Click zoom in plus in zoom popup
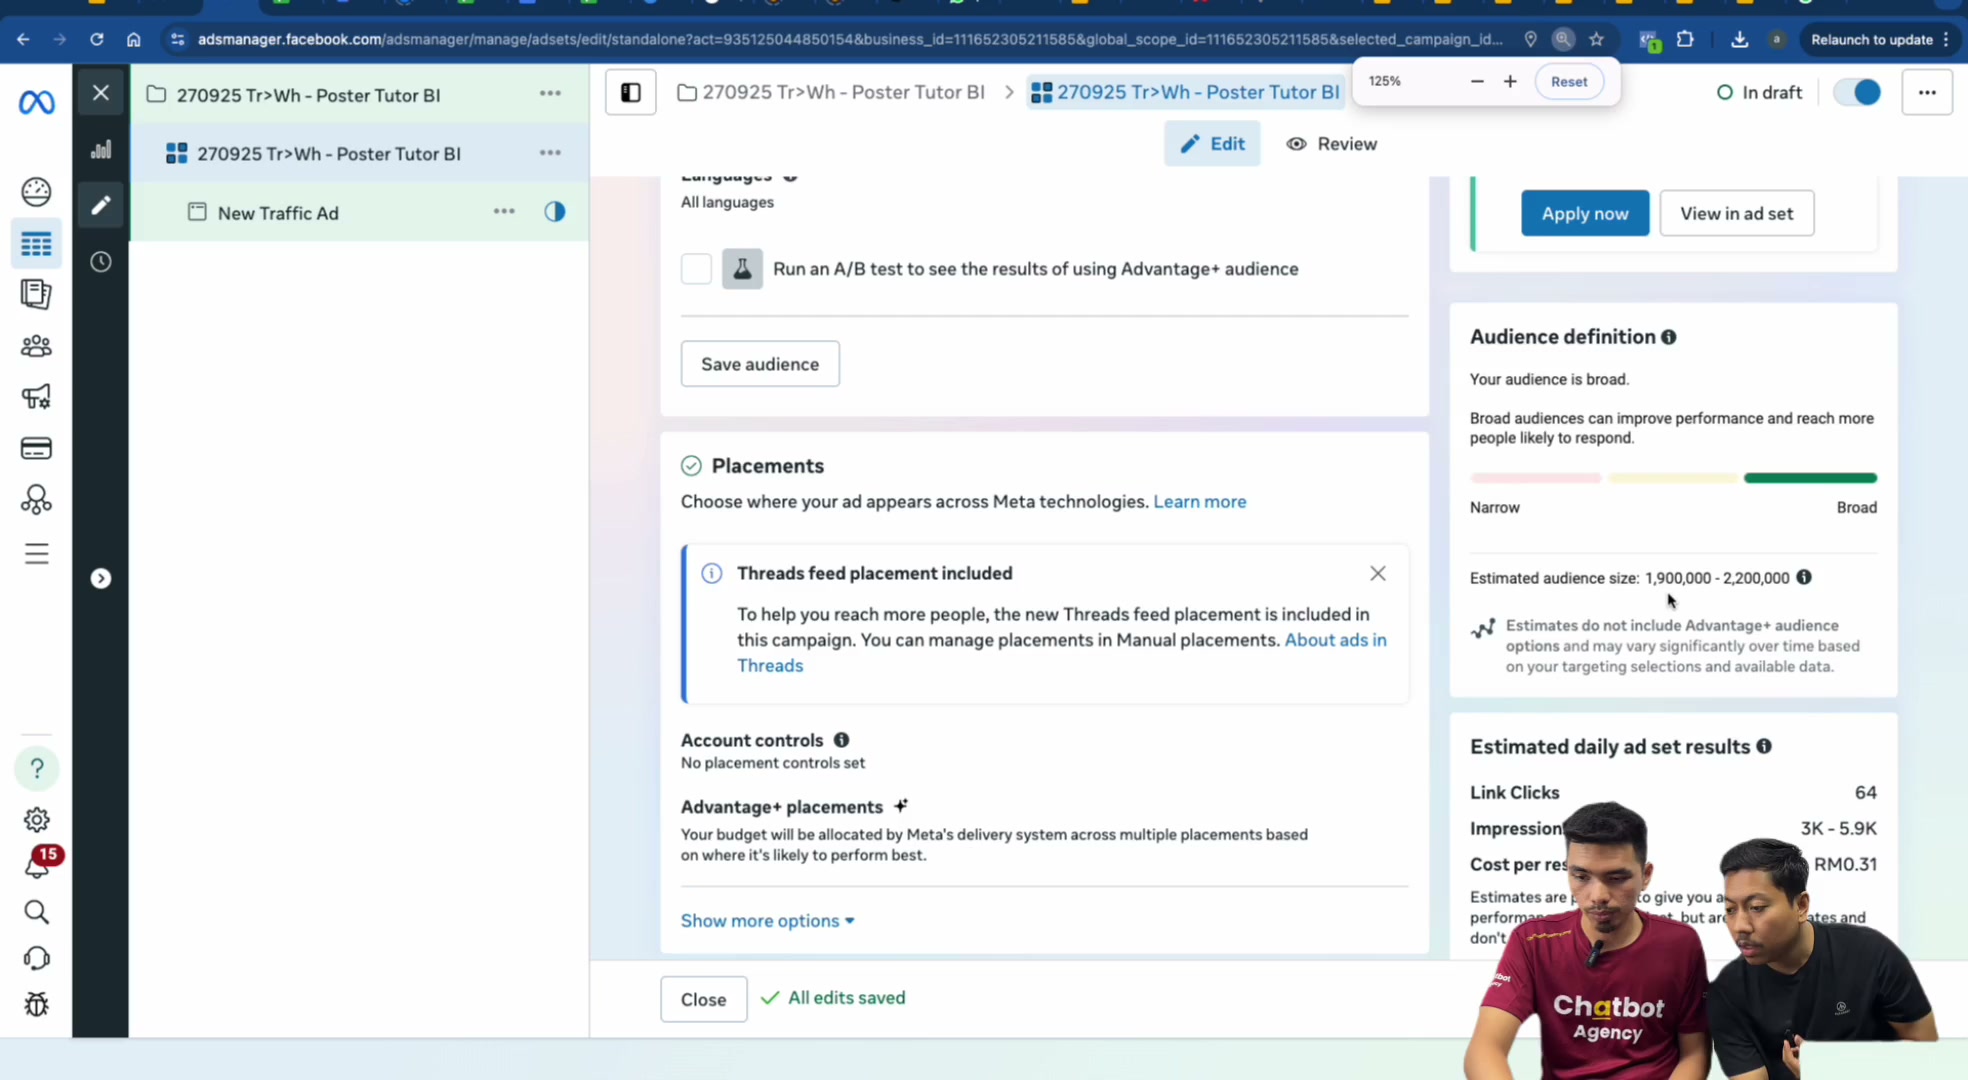1968x1080 pixels. [1510, 81]
